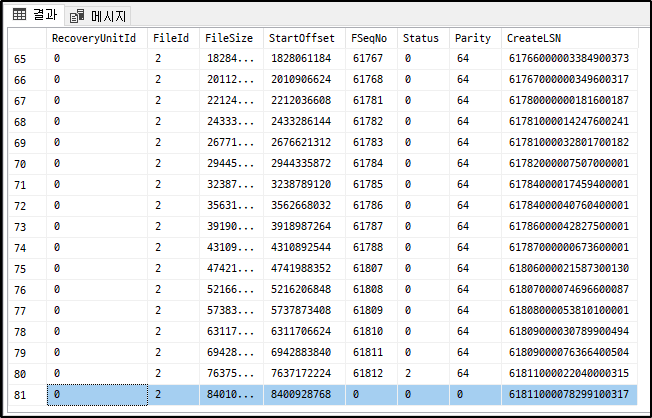Click StartOffset cell 2010906624
The image size is (652, 418).
304,79
